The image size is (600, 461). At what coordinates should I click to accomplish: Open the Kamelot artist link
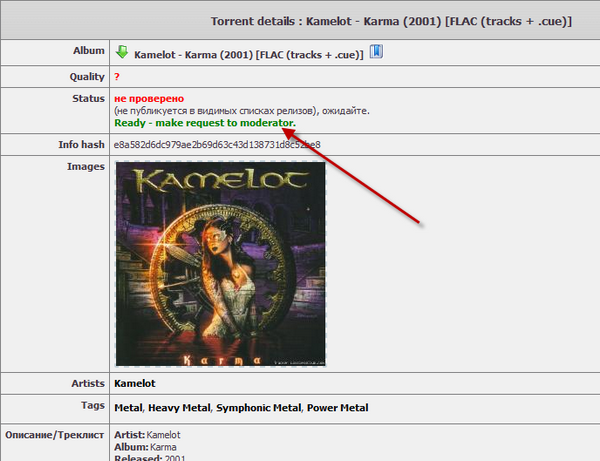(x=135, y=383)
